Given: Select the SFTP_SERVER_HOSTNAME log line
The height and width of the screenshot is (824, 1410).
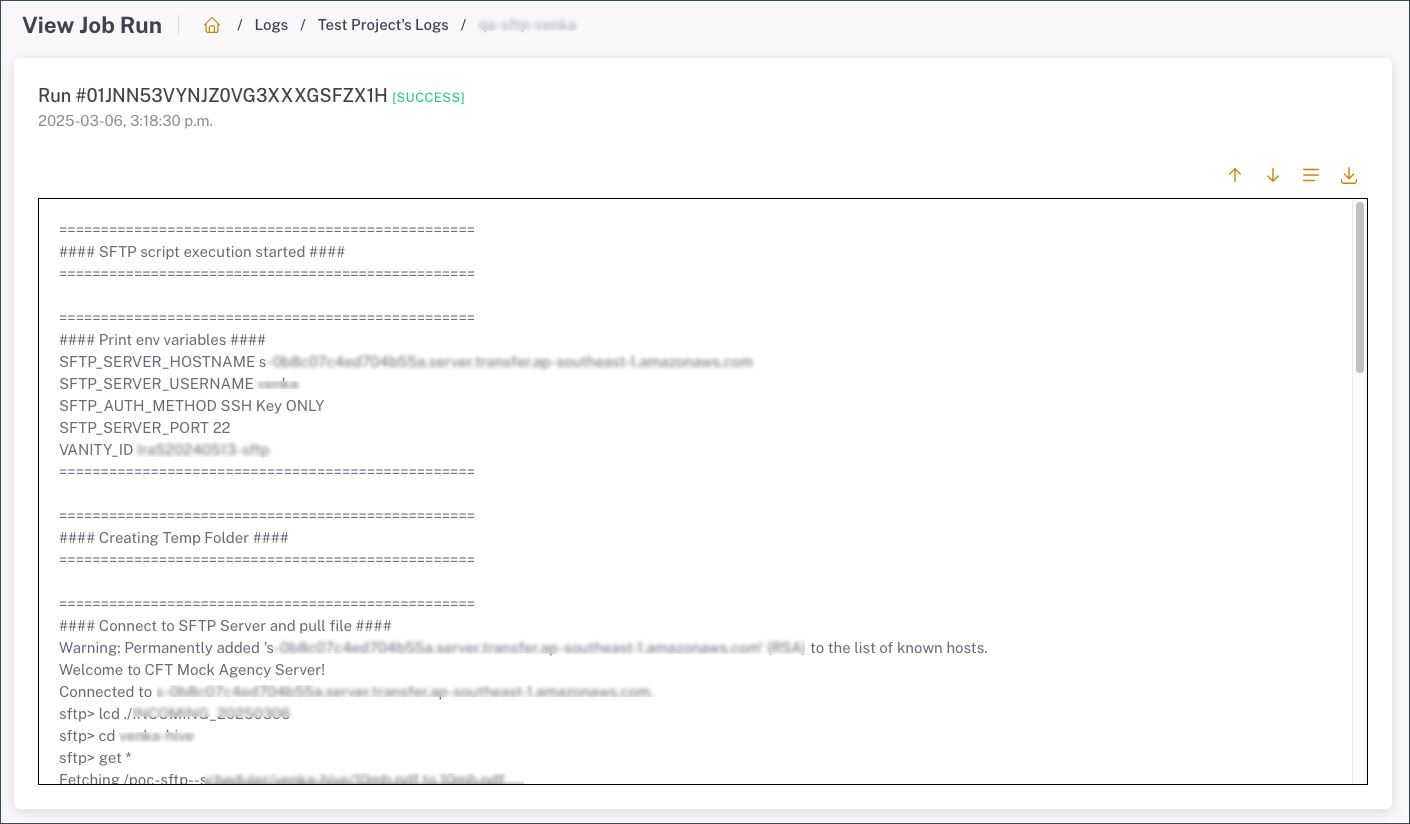Looking at the screenshot, I should [405, 361].
